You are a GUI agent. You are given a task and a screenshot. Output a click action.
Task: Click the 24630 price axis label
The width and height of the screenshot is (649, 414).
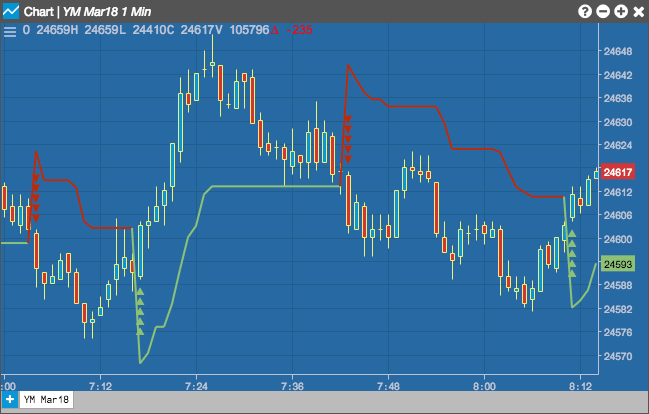point(618,122)
